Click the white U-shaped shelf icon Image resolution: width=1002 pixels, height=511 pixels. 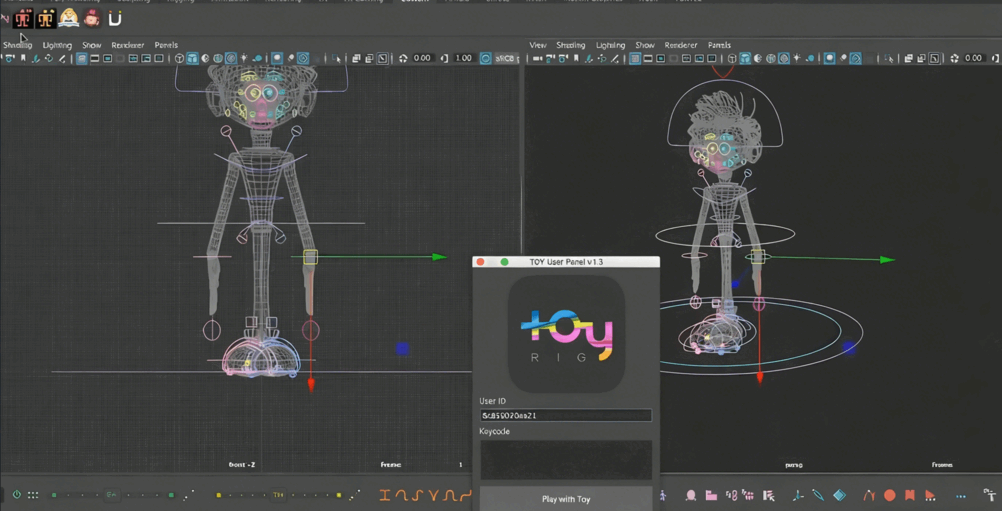pyautogui.click(x=115, y=19)
